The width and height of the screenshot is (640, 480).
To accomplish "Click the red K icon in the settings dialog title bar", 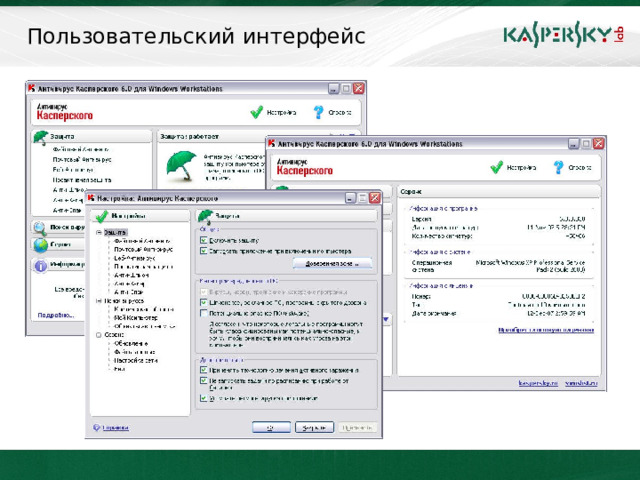I will [91, 198].
